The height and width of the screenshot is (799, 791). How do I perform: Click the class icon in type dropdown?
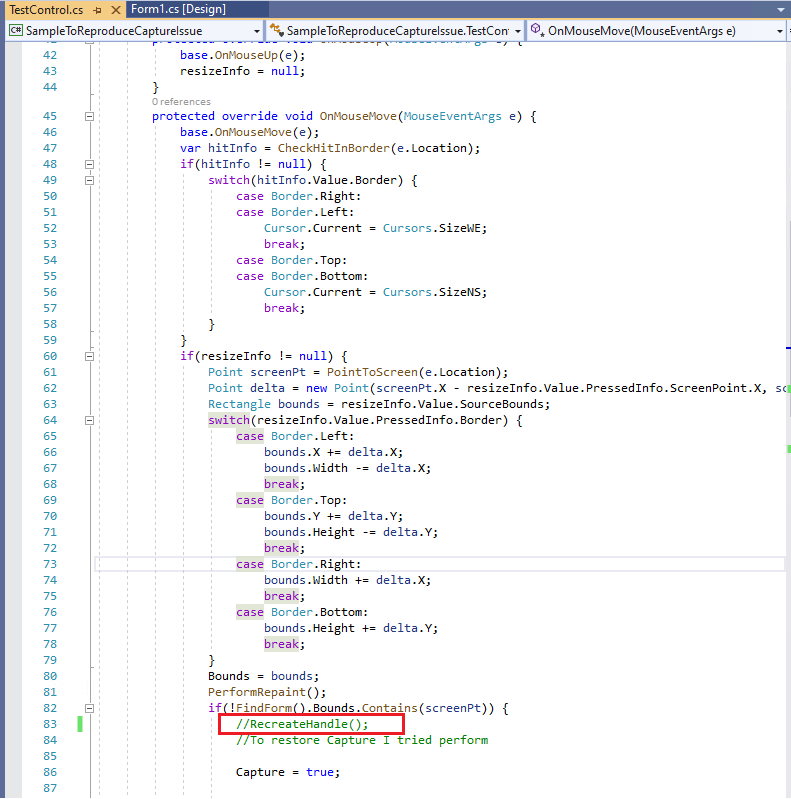(x=277, y=30)
